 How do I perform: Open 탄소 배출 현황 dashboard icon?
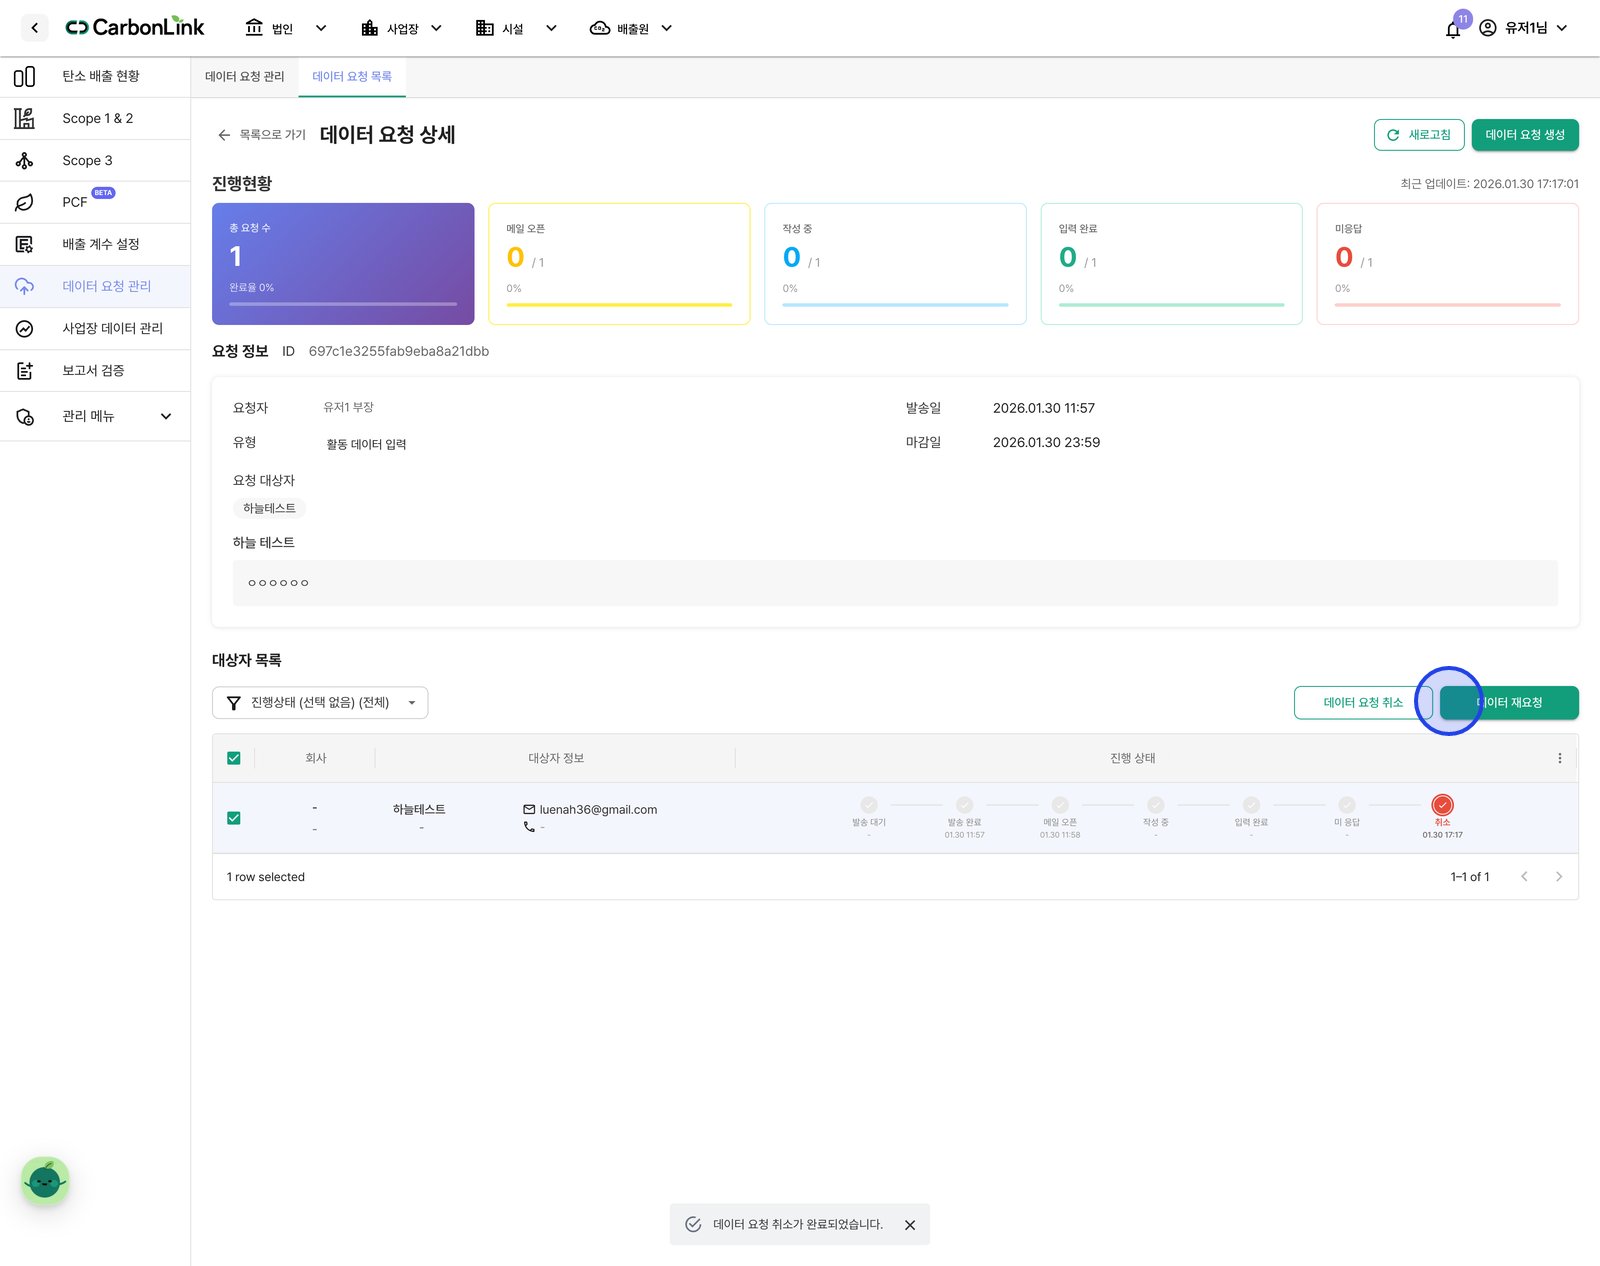click(25, 76)
